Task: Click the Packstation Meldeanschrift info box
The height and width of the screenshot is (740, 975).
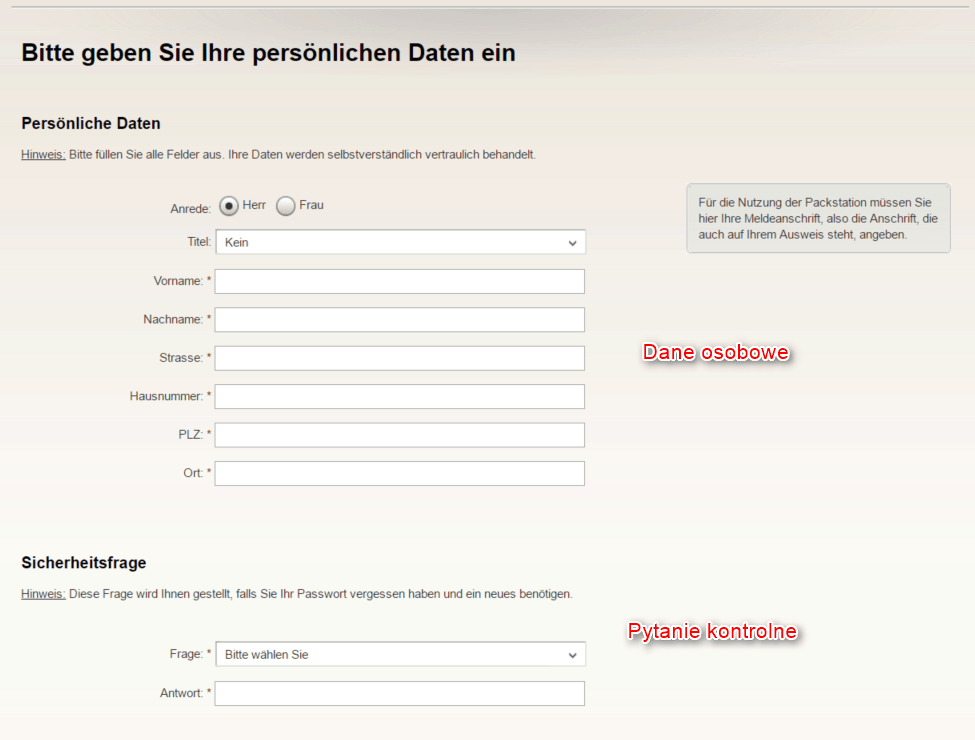Action: tap(817, 218)
